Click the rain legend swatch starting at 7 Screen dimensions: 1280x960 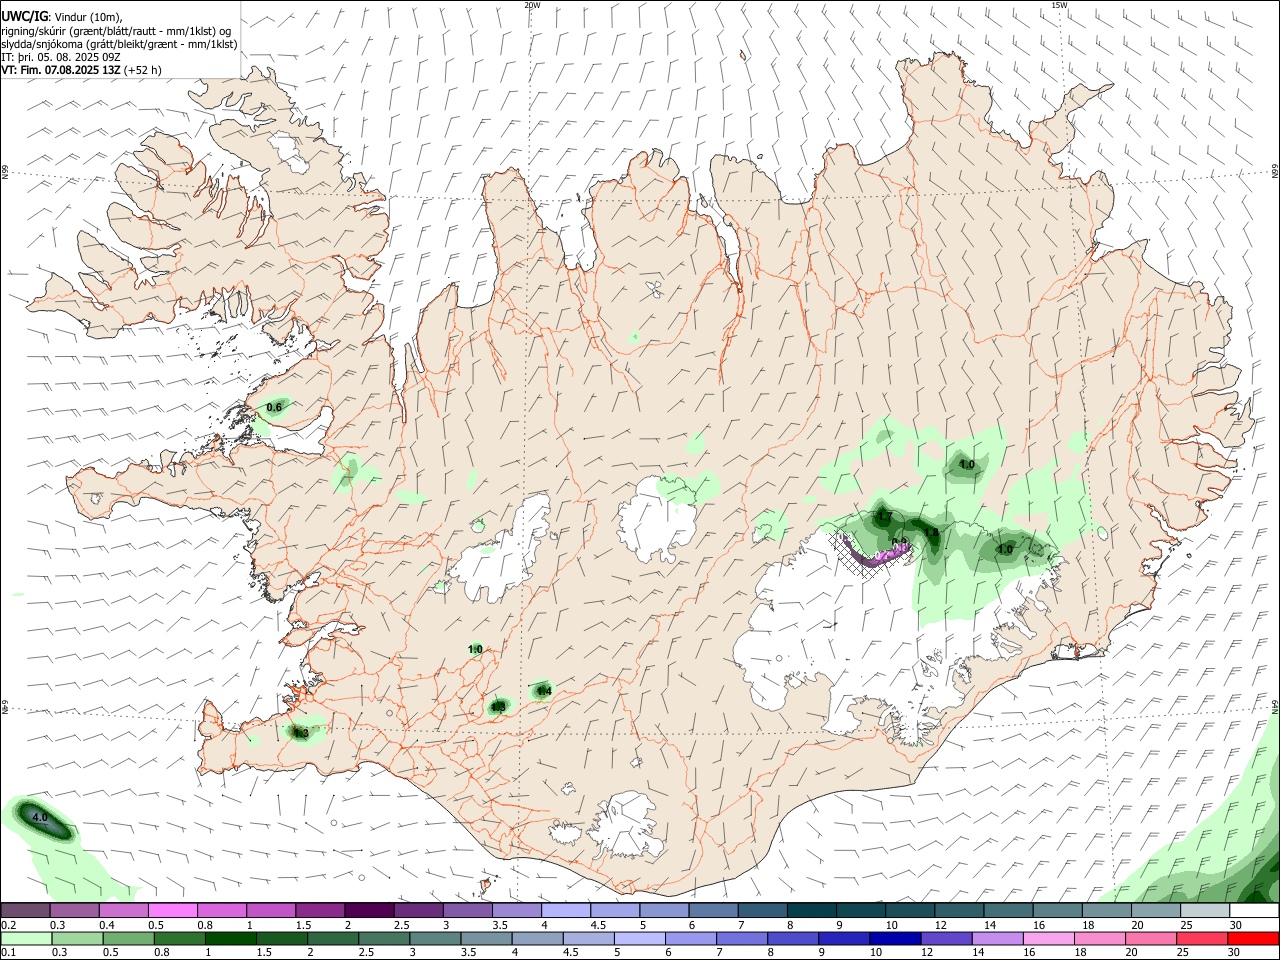(x=742, y=938)
